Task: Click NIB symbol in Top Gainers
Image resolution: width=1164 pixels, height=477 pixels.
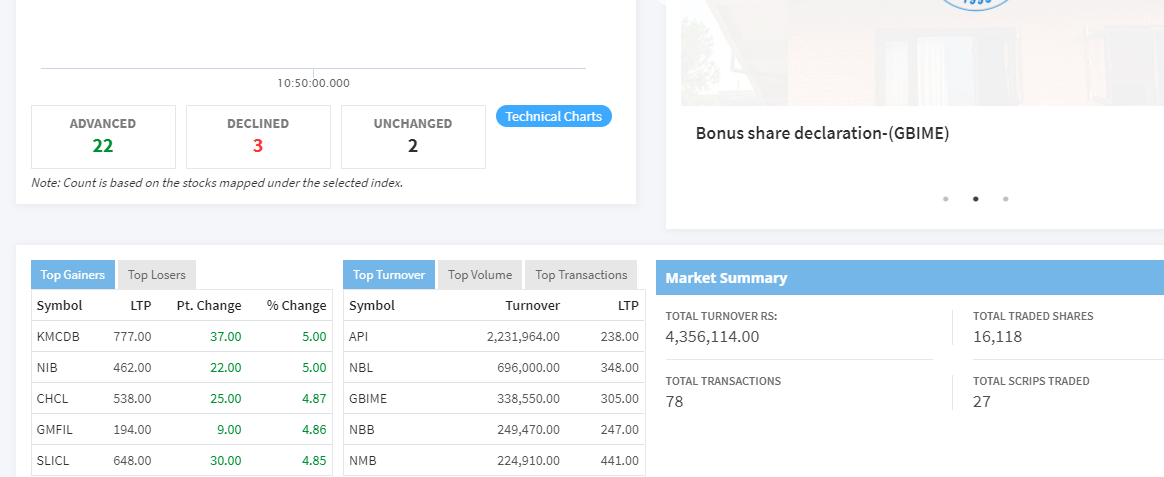Action: pyautogui.click(x=47, y=368)
